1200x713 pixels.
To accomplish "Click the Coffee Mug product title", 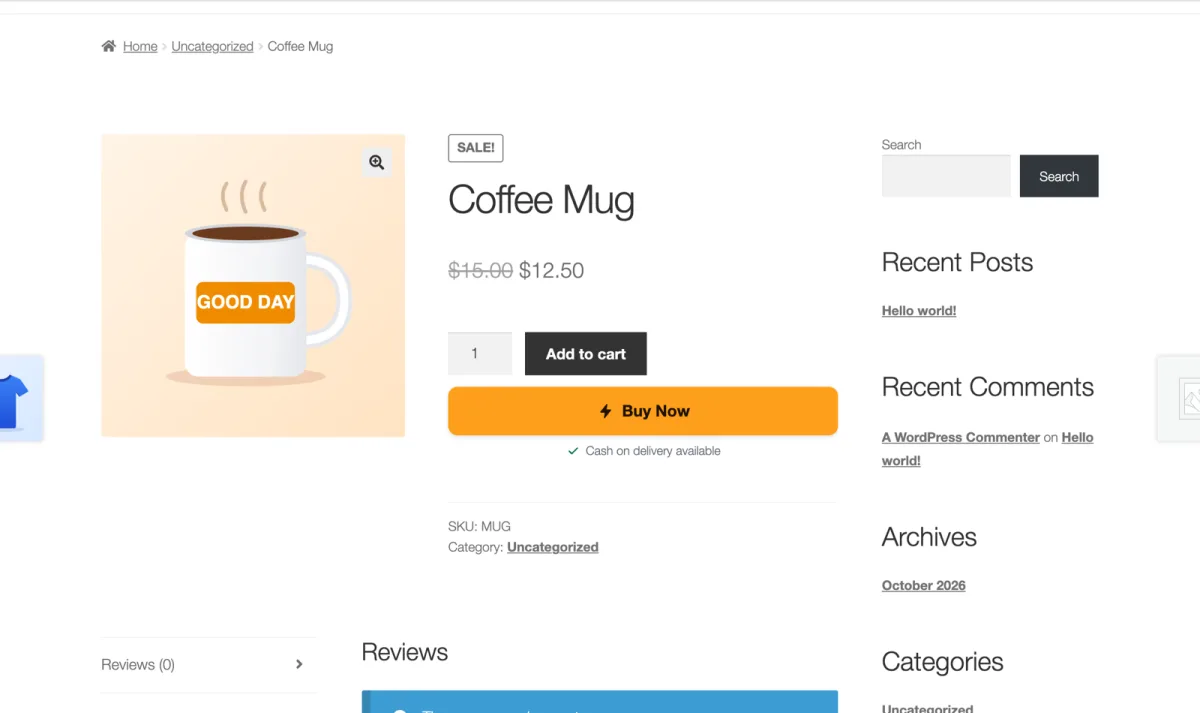I will (541, 199).
